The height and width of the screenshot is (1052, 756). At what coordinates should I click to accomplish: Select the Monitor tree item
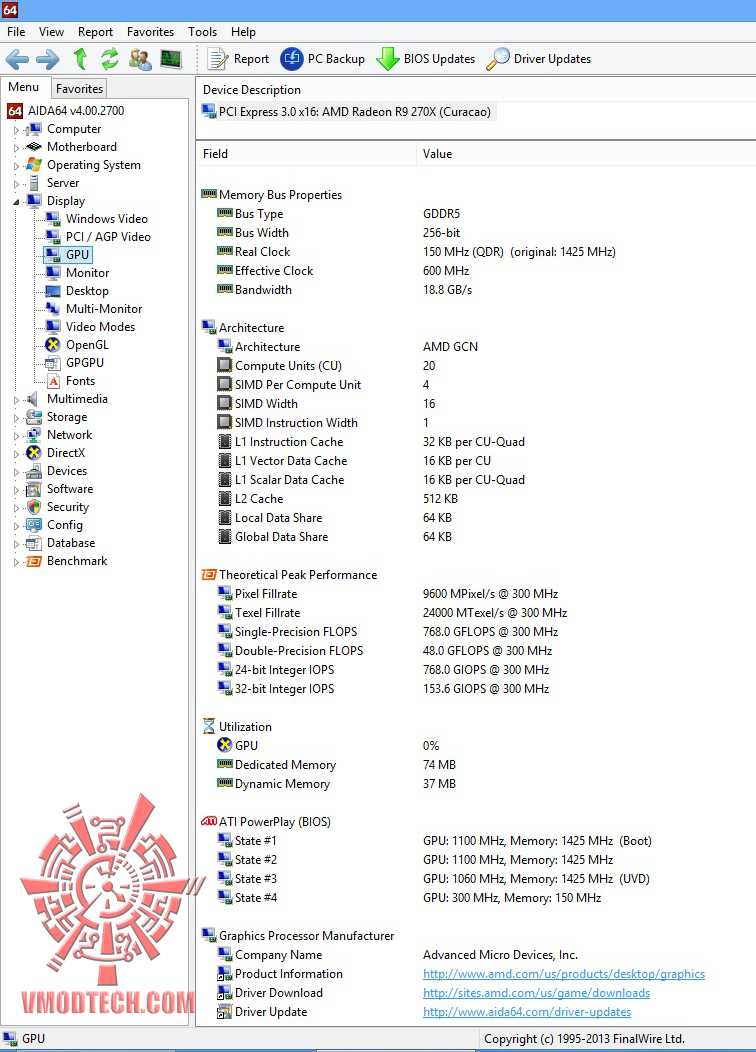coord(87,273)
